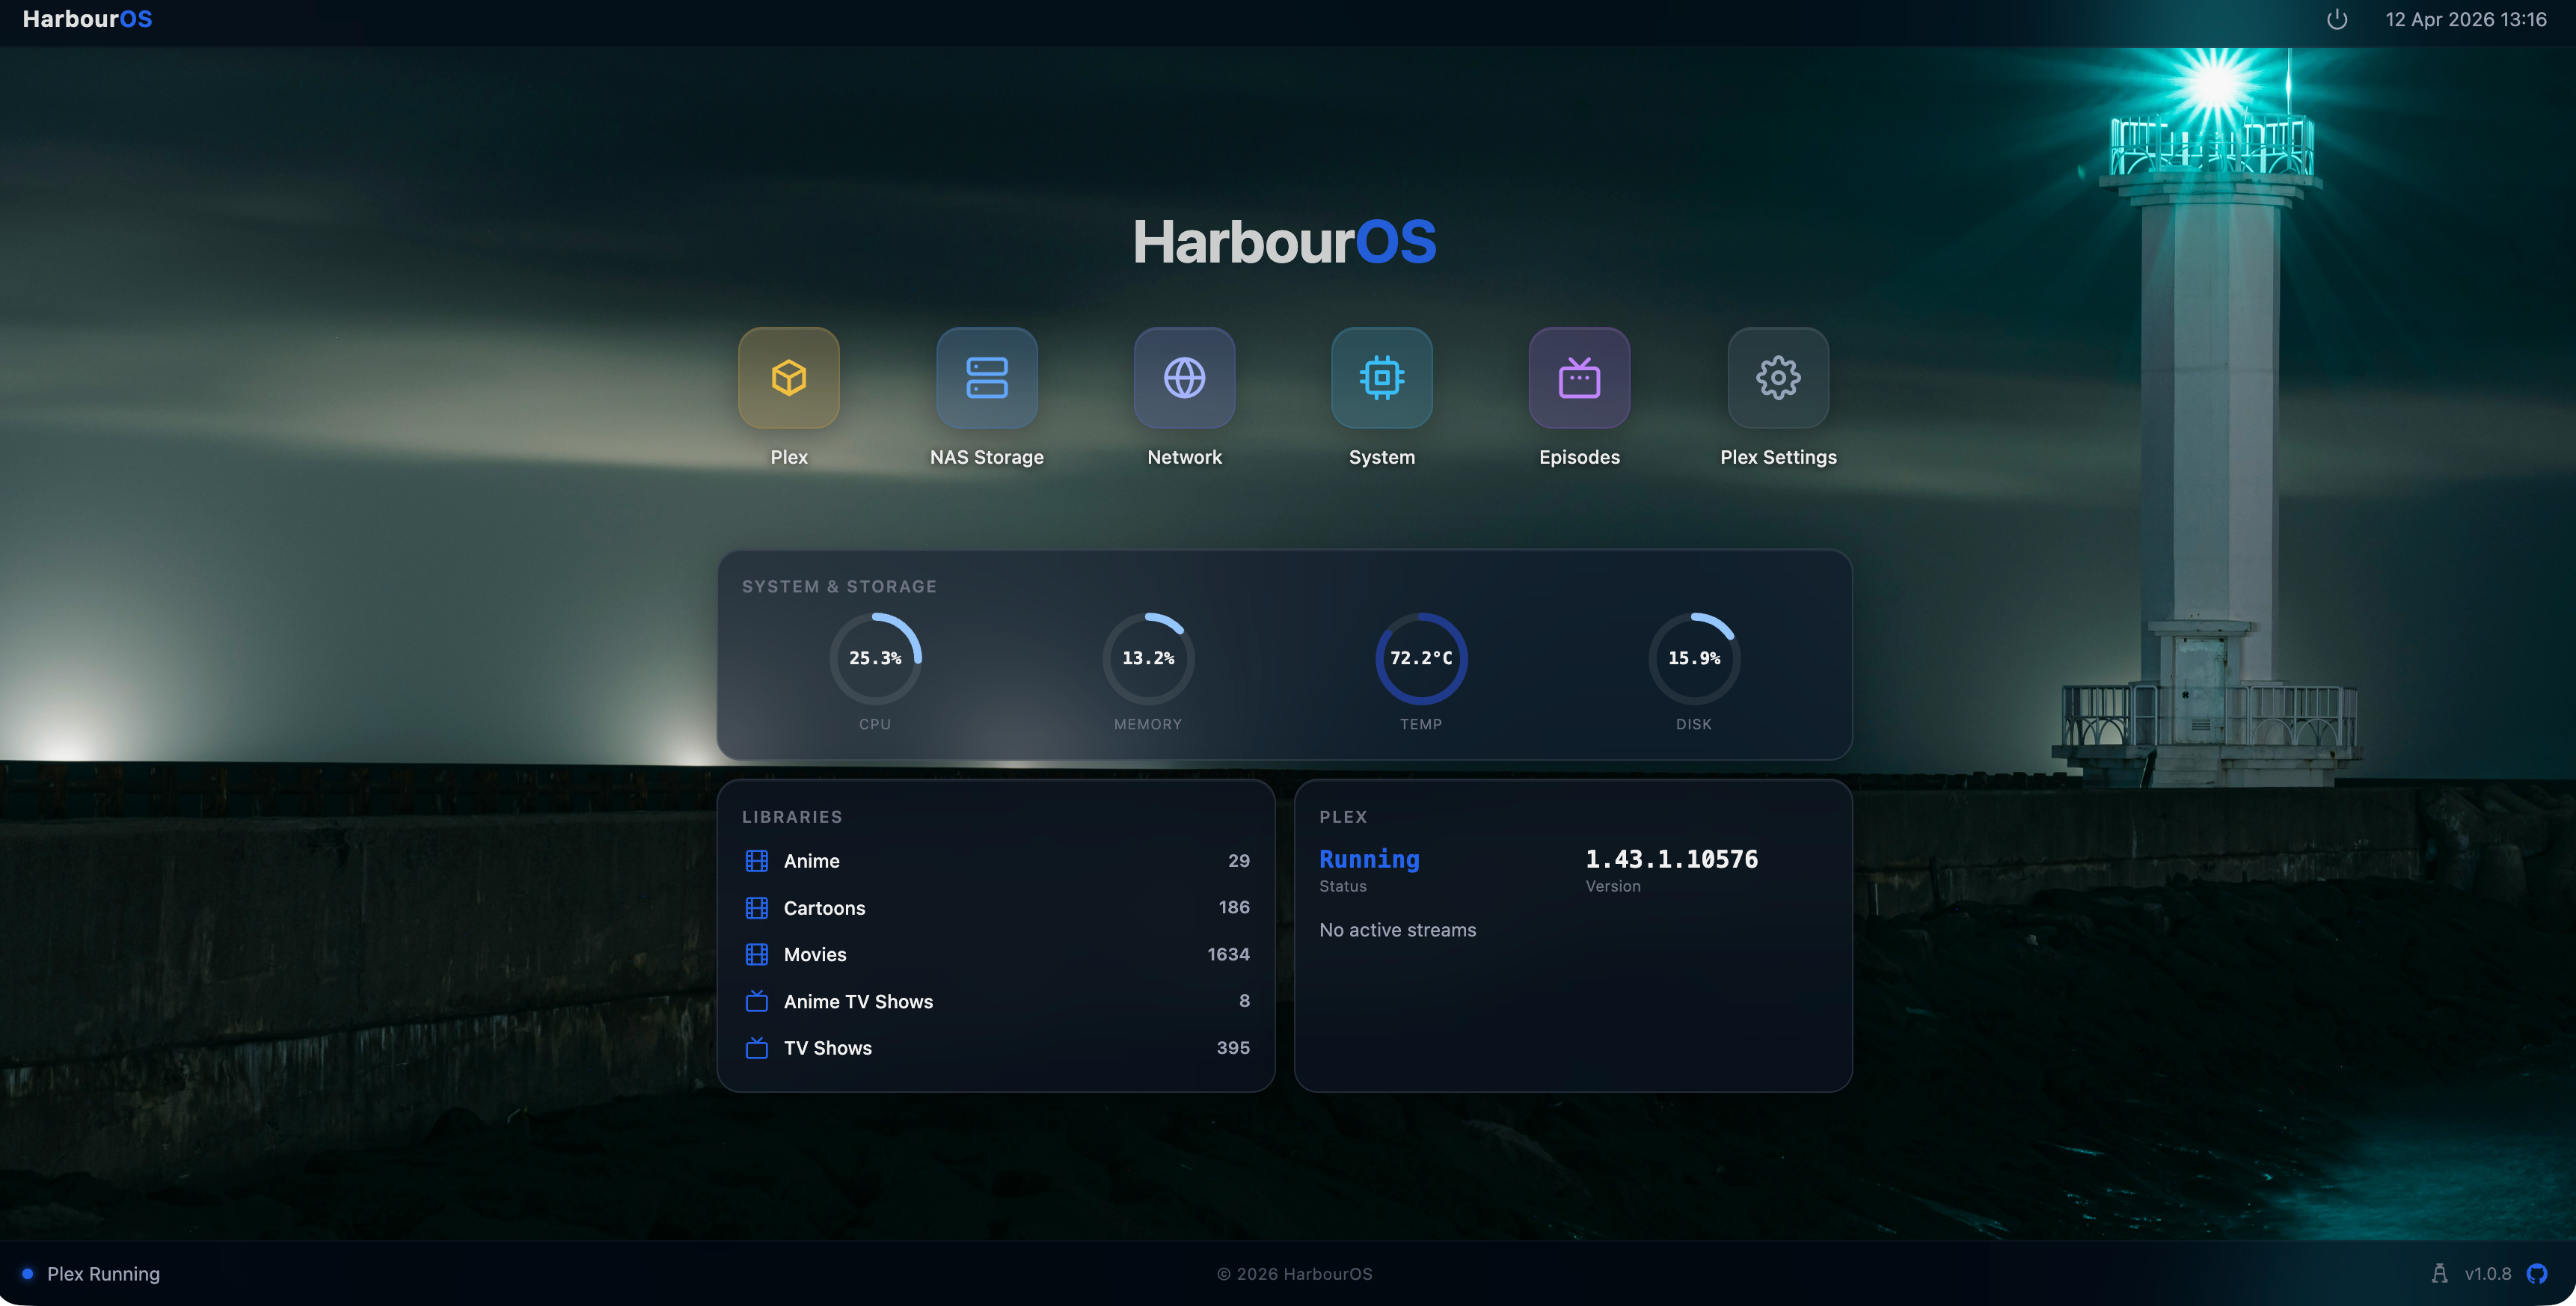Select the Anime TV Shows library name
This screenshot has height=1306, width=2576.
coord(858,1001)
